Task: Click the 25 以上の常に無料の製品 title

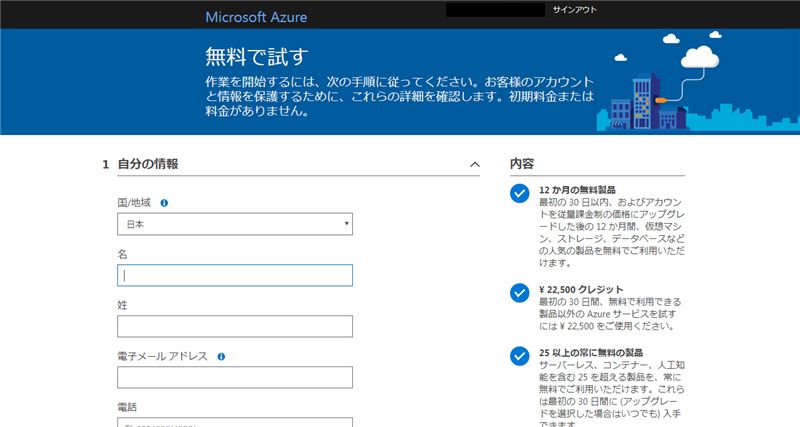Action: tap(591, 353)
